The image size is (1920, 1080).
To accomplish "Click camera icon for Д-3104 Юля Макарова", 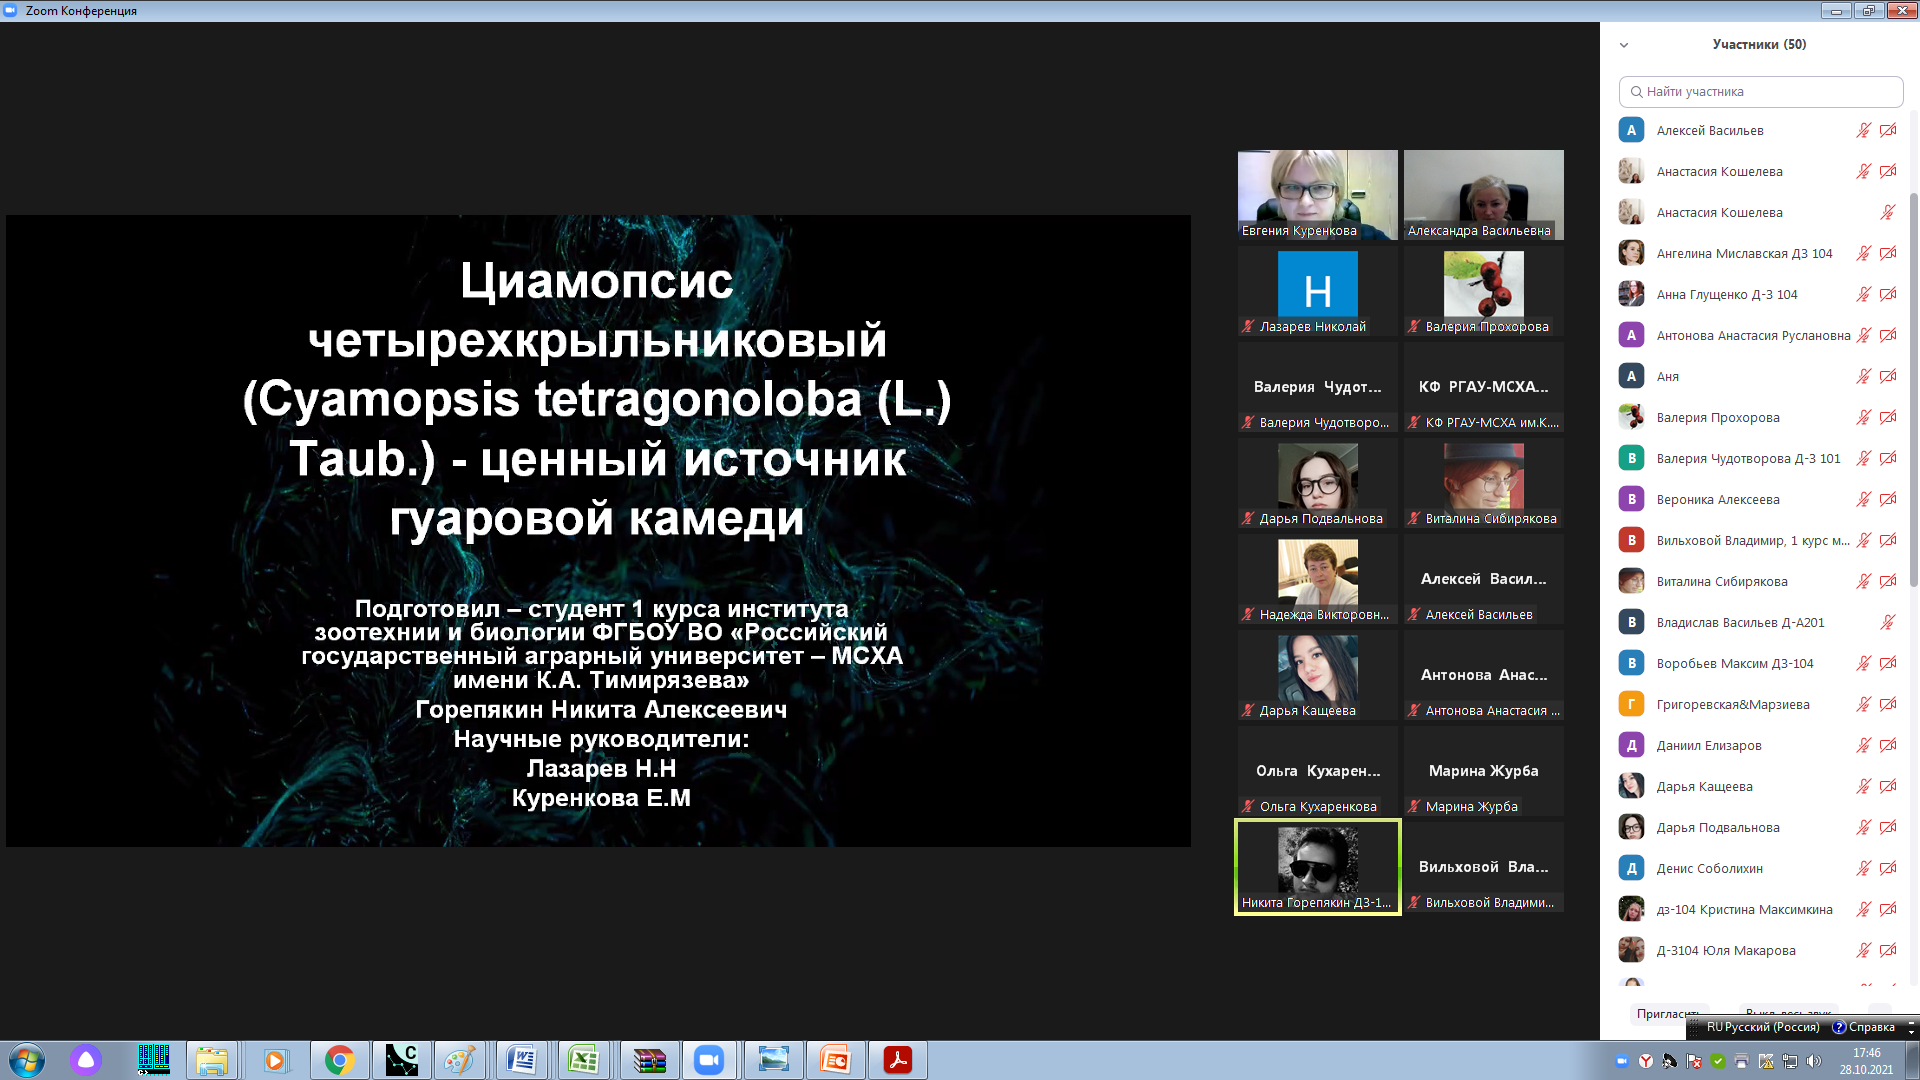I will (x=1888, y=951).
